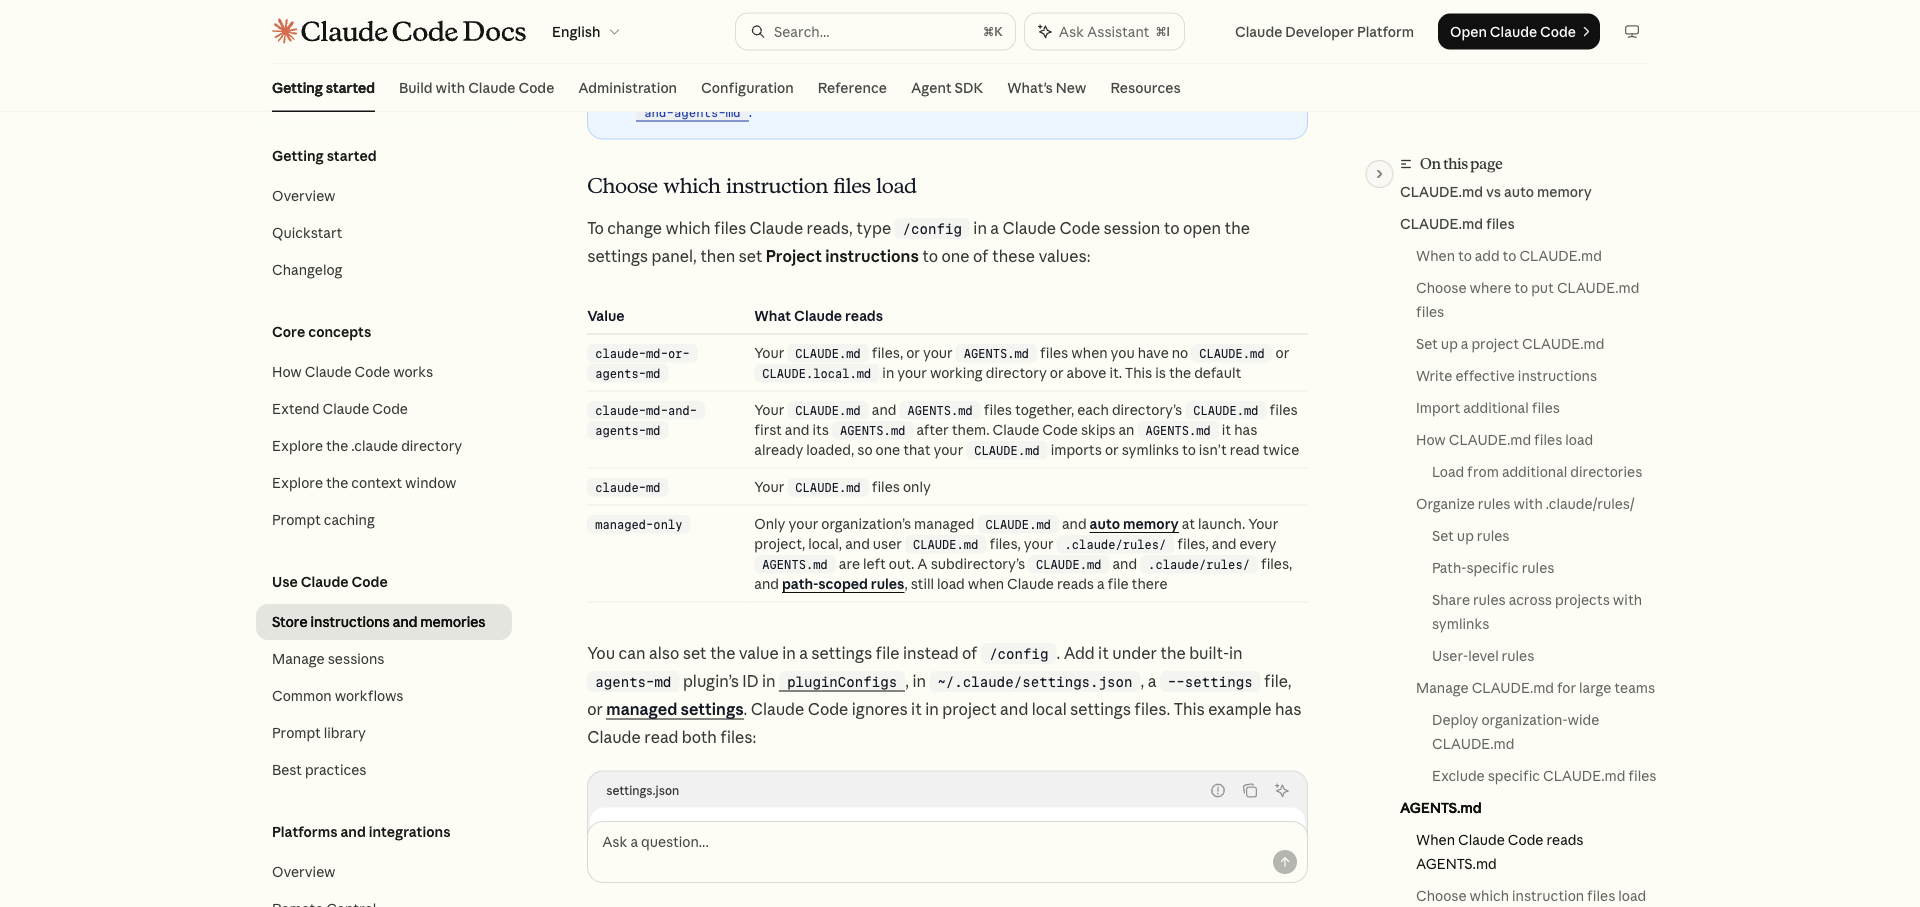Go to Prompt caching page
The height and width of the screenshot is (907, 1920).
323,520
